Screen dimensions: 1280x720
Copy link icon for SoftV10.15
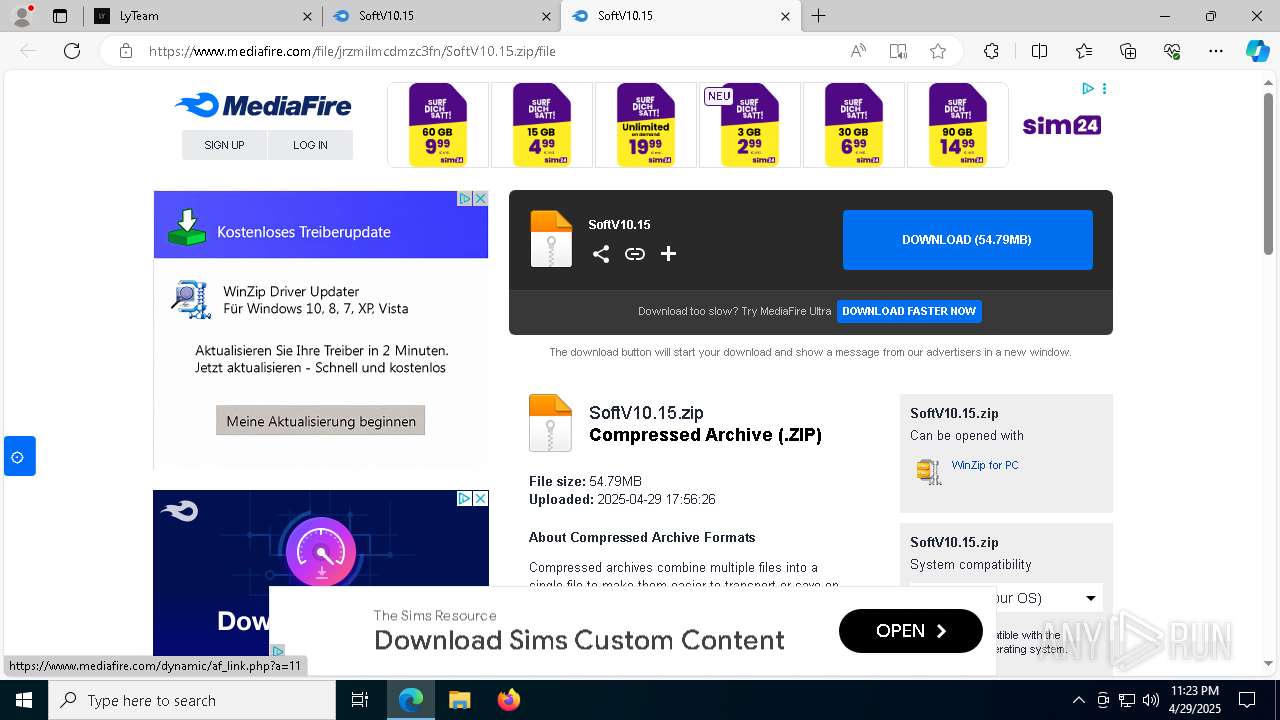(635, 254)
